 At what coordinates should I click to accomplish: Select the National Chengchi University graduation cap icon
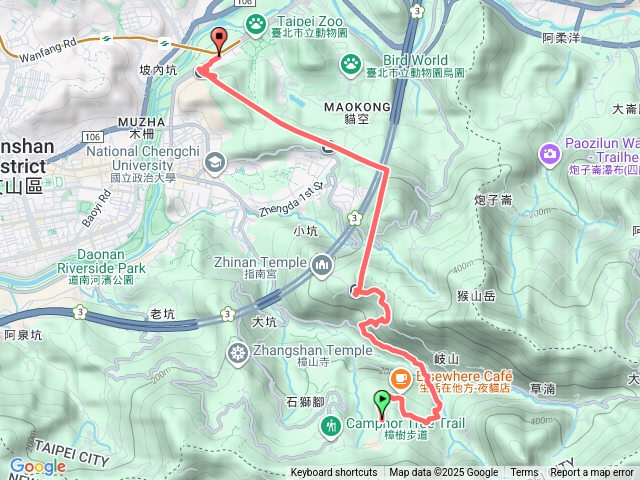point(216,164)
